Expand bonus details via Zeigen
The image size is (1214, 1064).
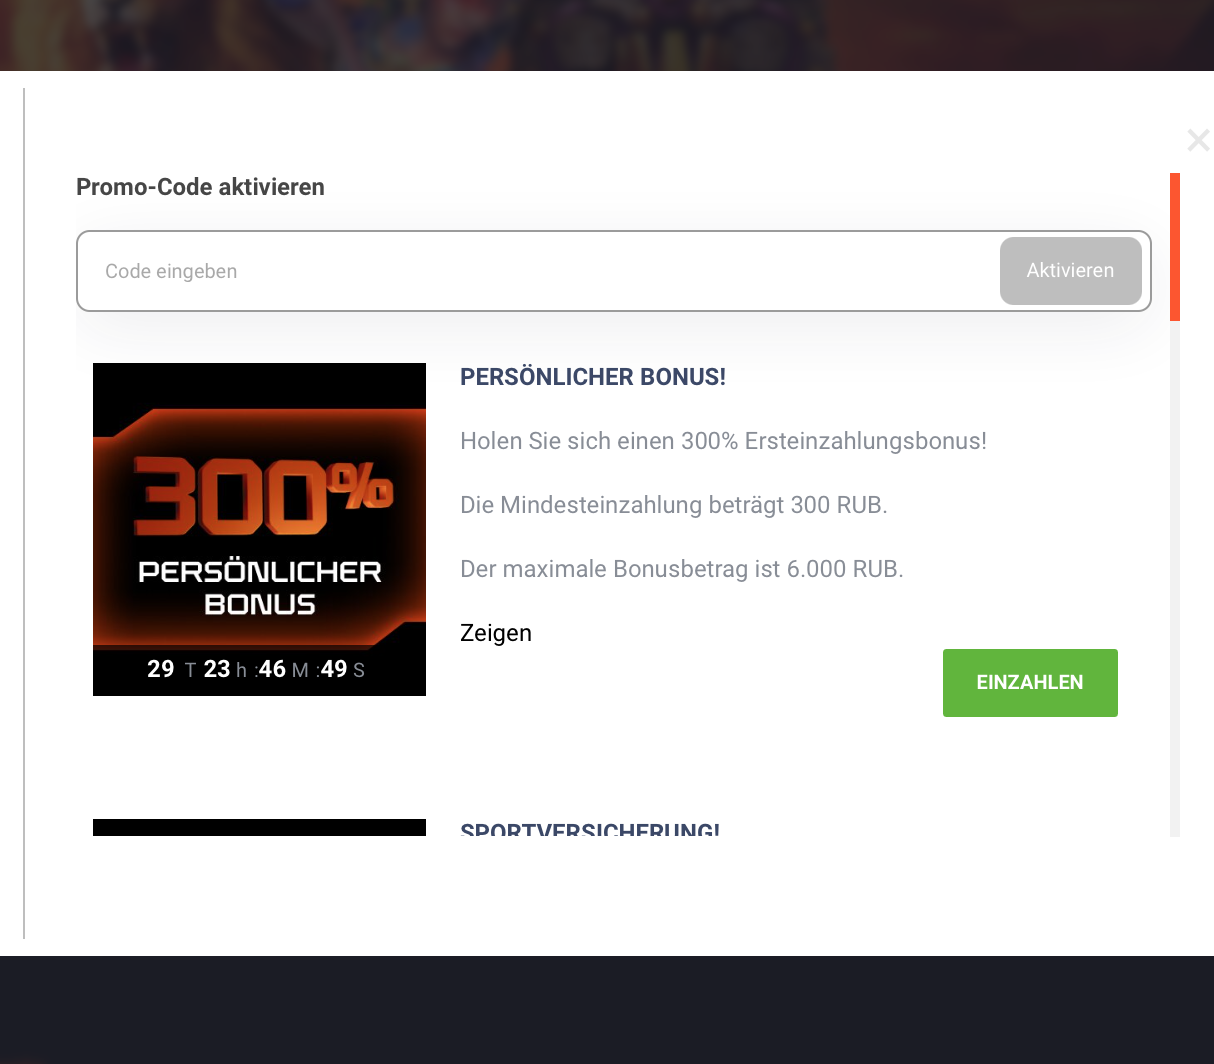pos(496,633)
